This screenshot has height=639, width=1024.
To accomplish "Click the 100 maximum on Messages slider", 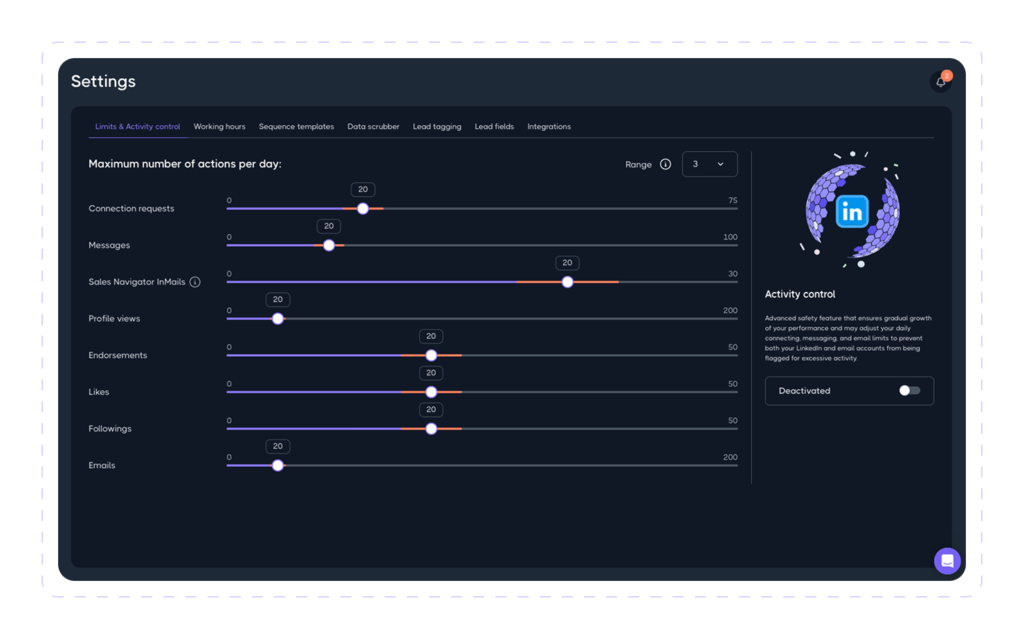I will 730,237.
